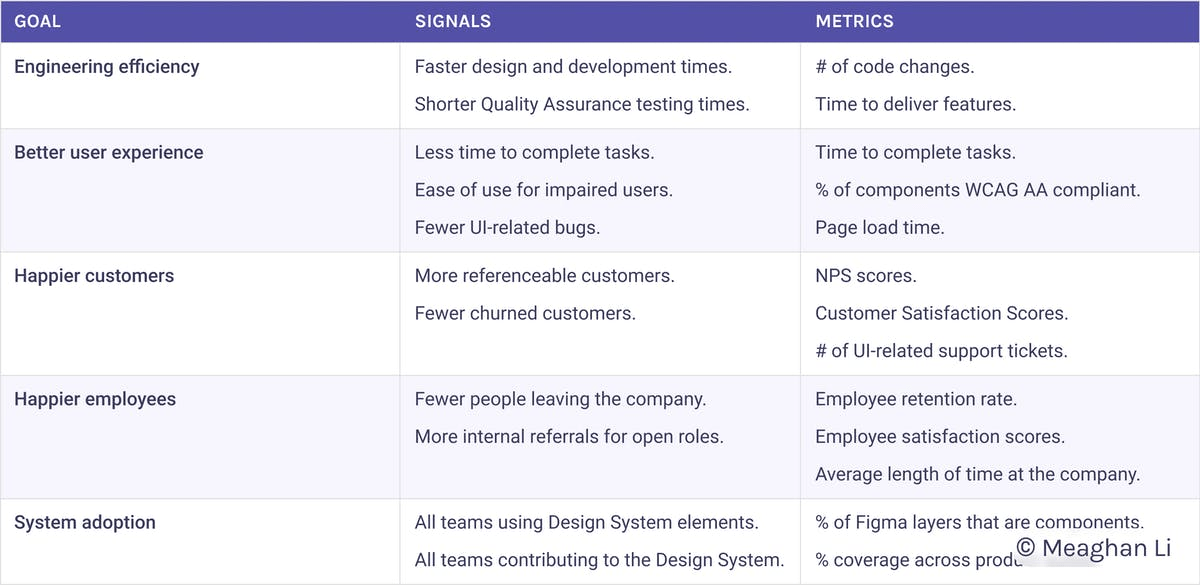The image size is (1200, 585).
Task: Click '# of code changes' metric
Action: pyautogui.click(x=895, y=67)
